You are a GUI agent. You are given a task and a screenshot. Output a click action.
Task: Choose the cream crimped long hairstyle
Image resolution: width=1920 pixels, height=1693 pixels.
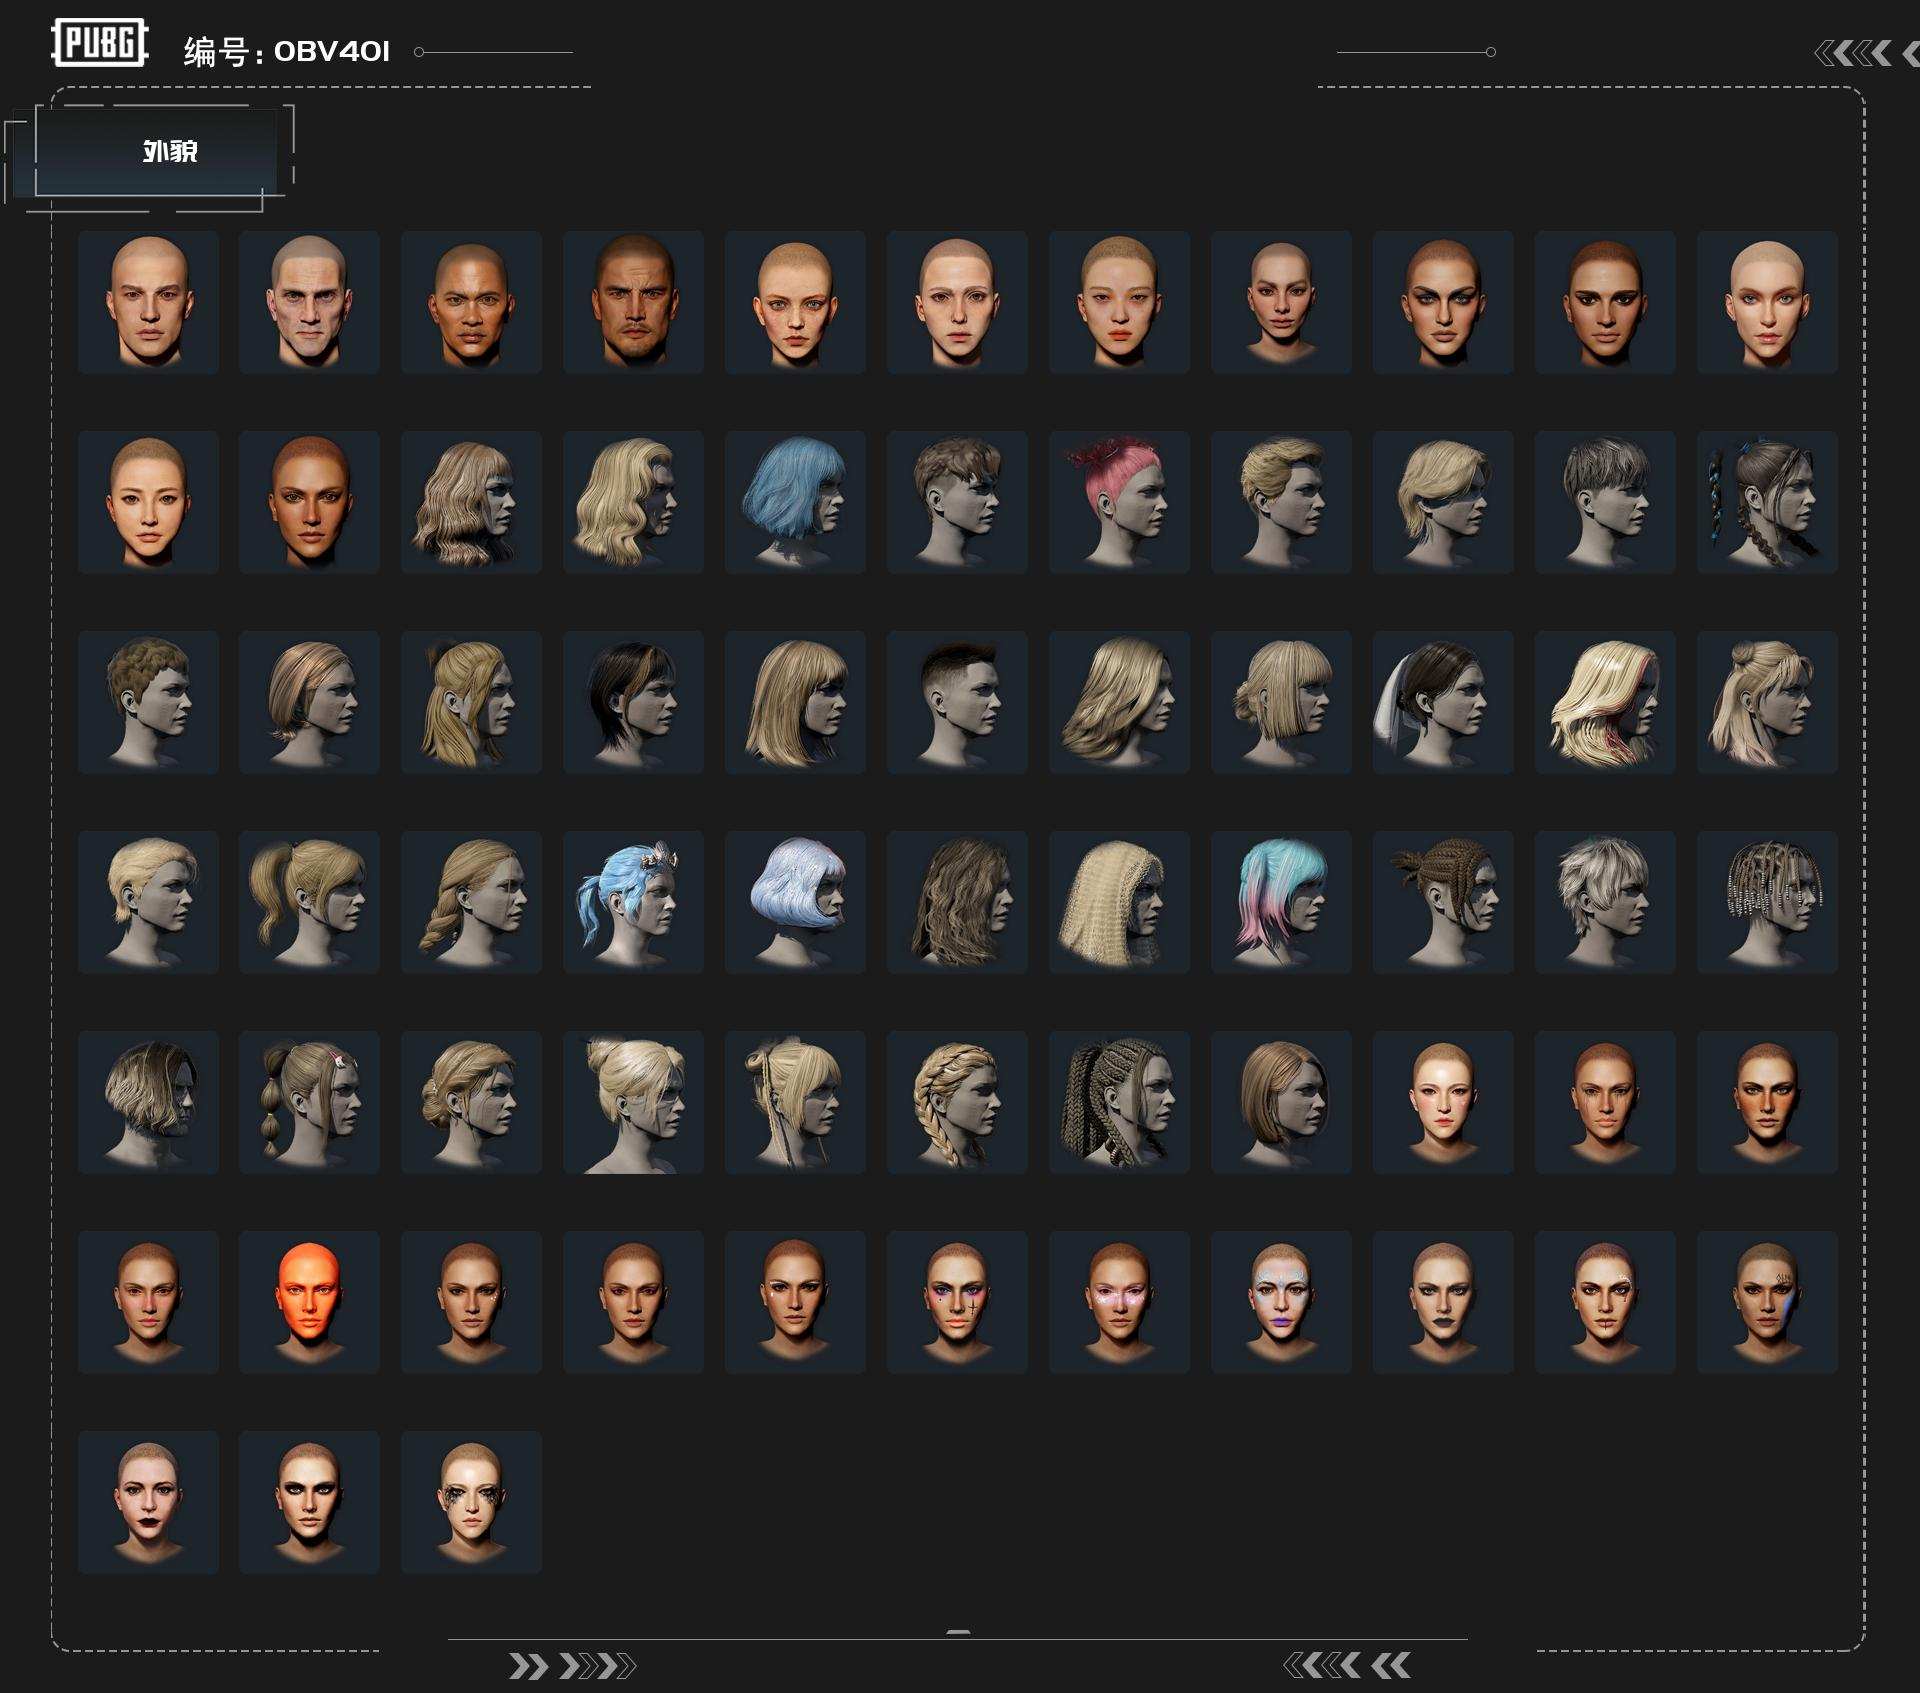pos(1119,902)
